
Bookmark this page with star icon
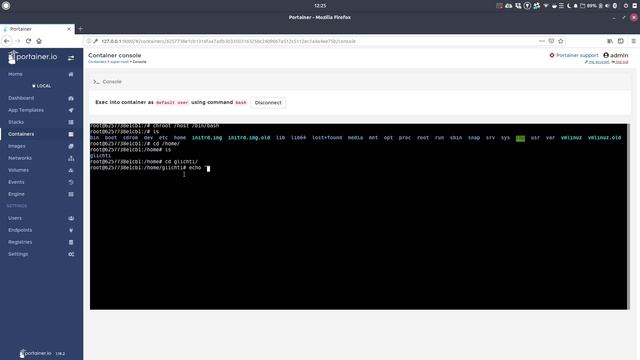pos(561,41)
